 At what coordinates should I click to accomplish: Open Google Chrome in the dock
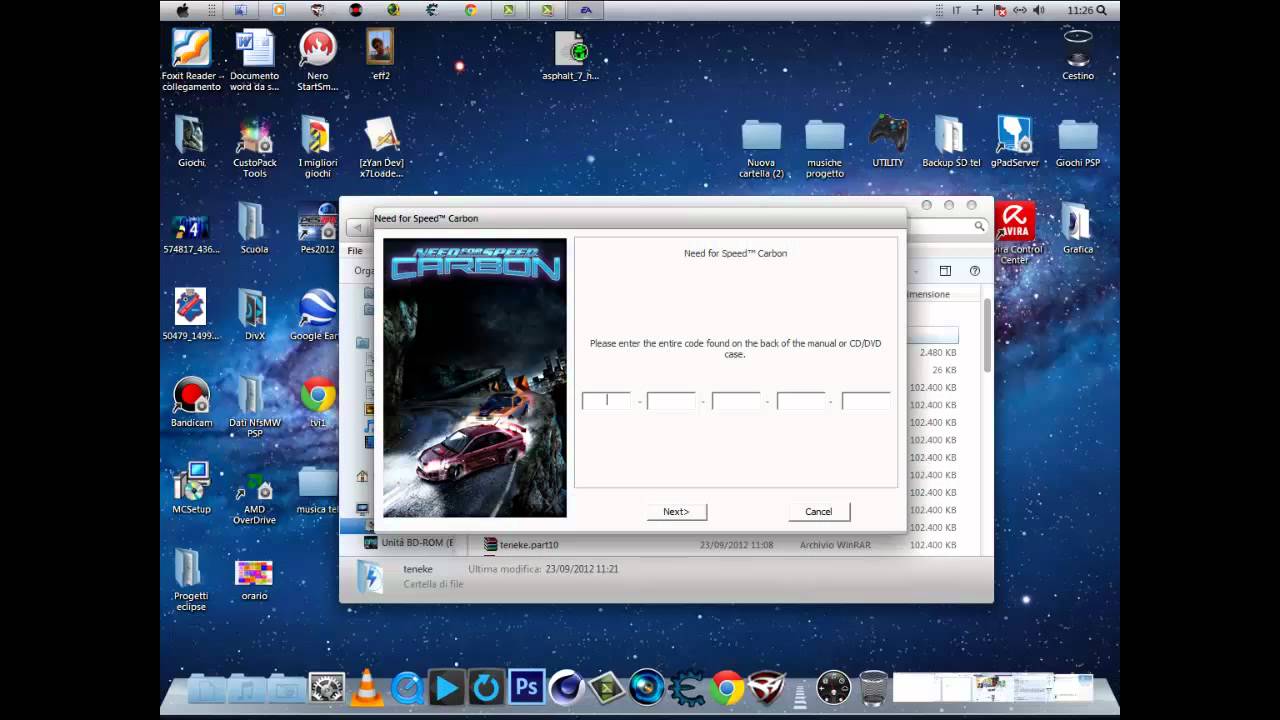click(x=727, y=687)
